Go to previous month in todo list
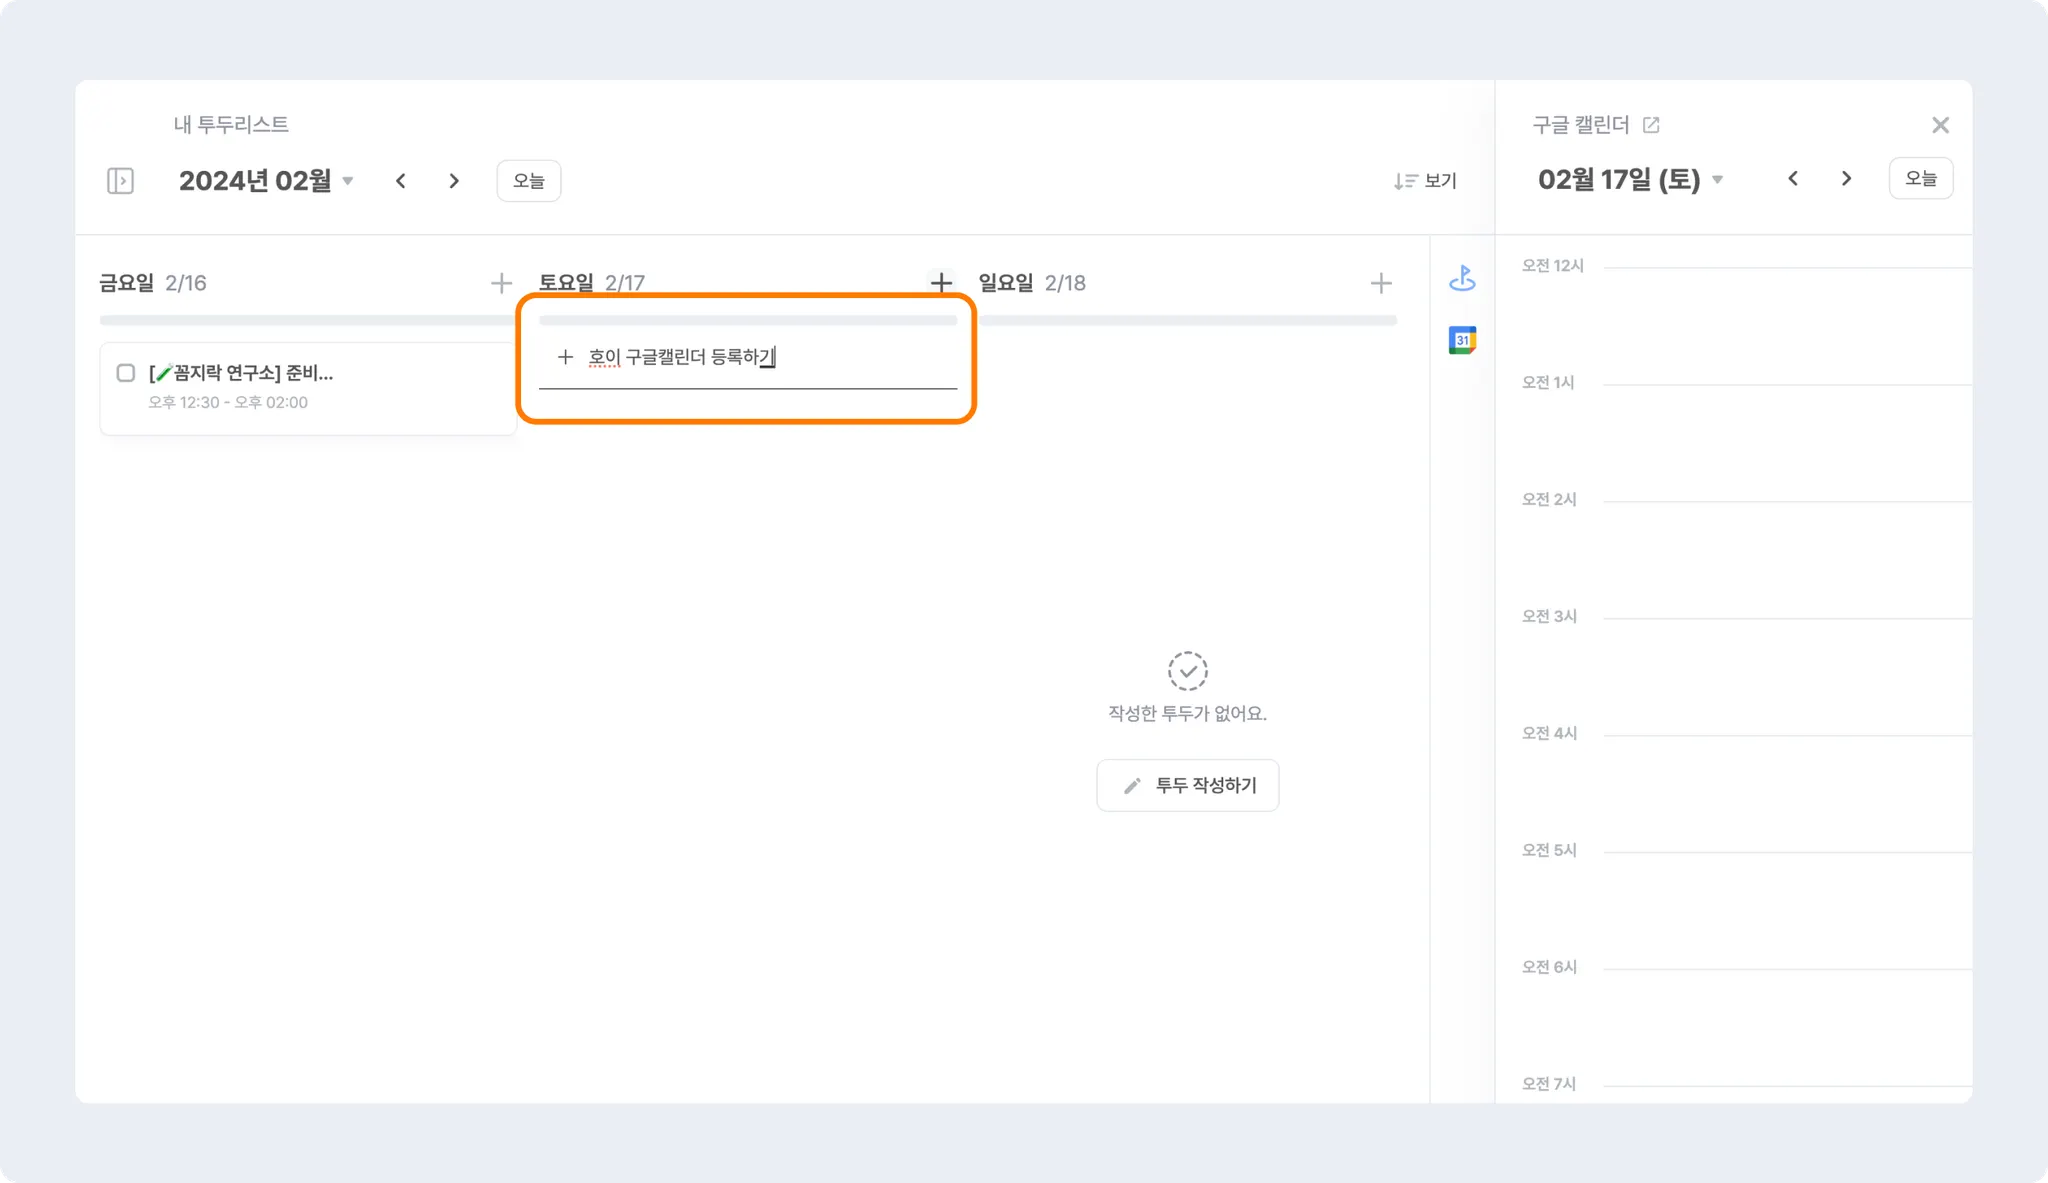The image size is (2048, 1183). point(401,181)
